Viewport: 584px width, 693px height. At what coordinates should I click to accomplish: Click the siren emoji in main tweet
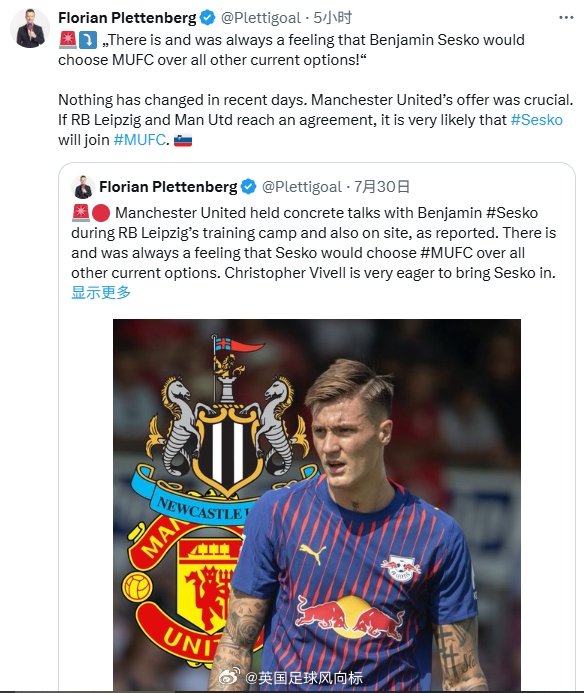[67, 40]
